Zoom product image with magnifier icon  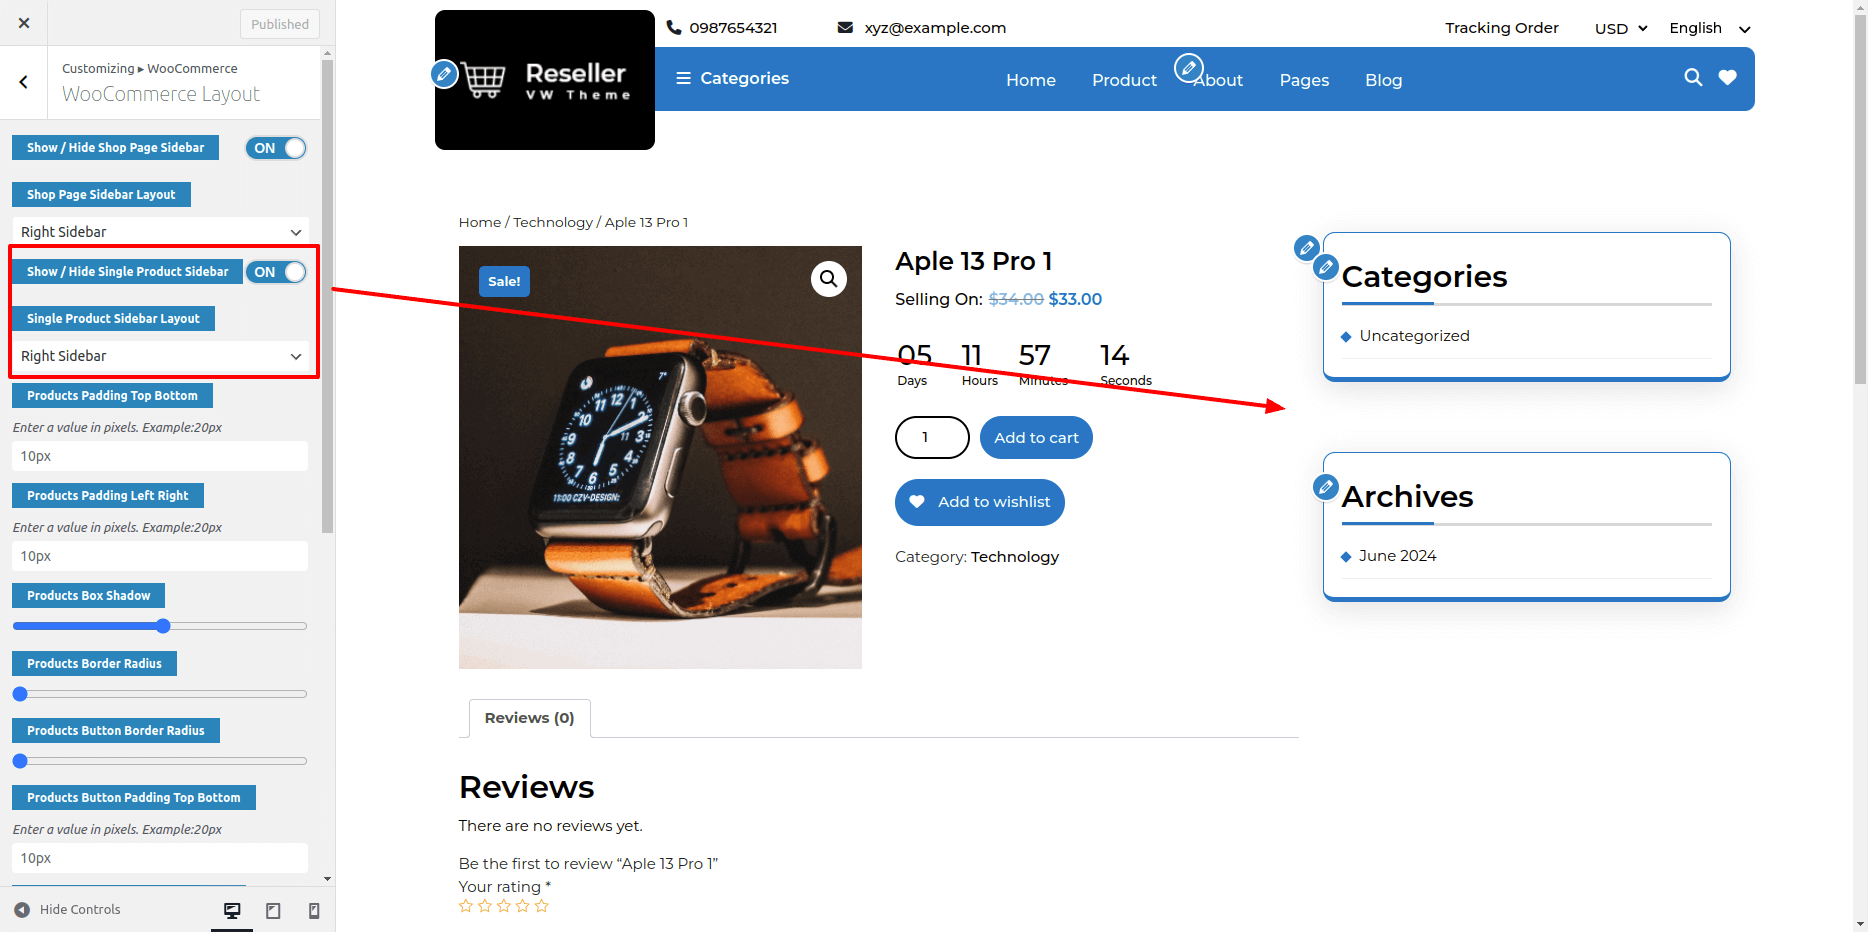[x=828, y=279]
